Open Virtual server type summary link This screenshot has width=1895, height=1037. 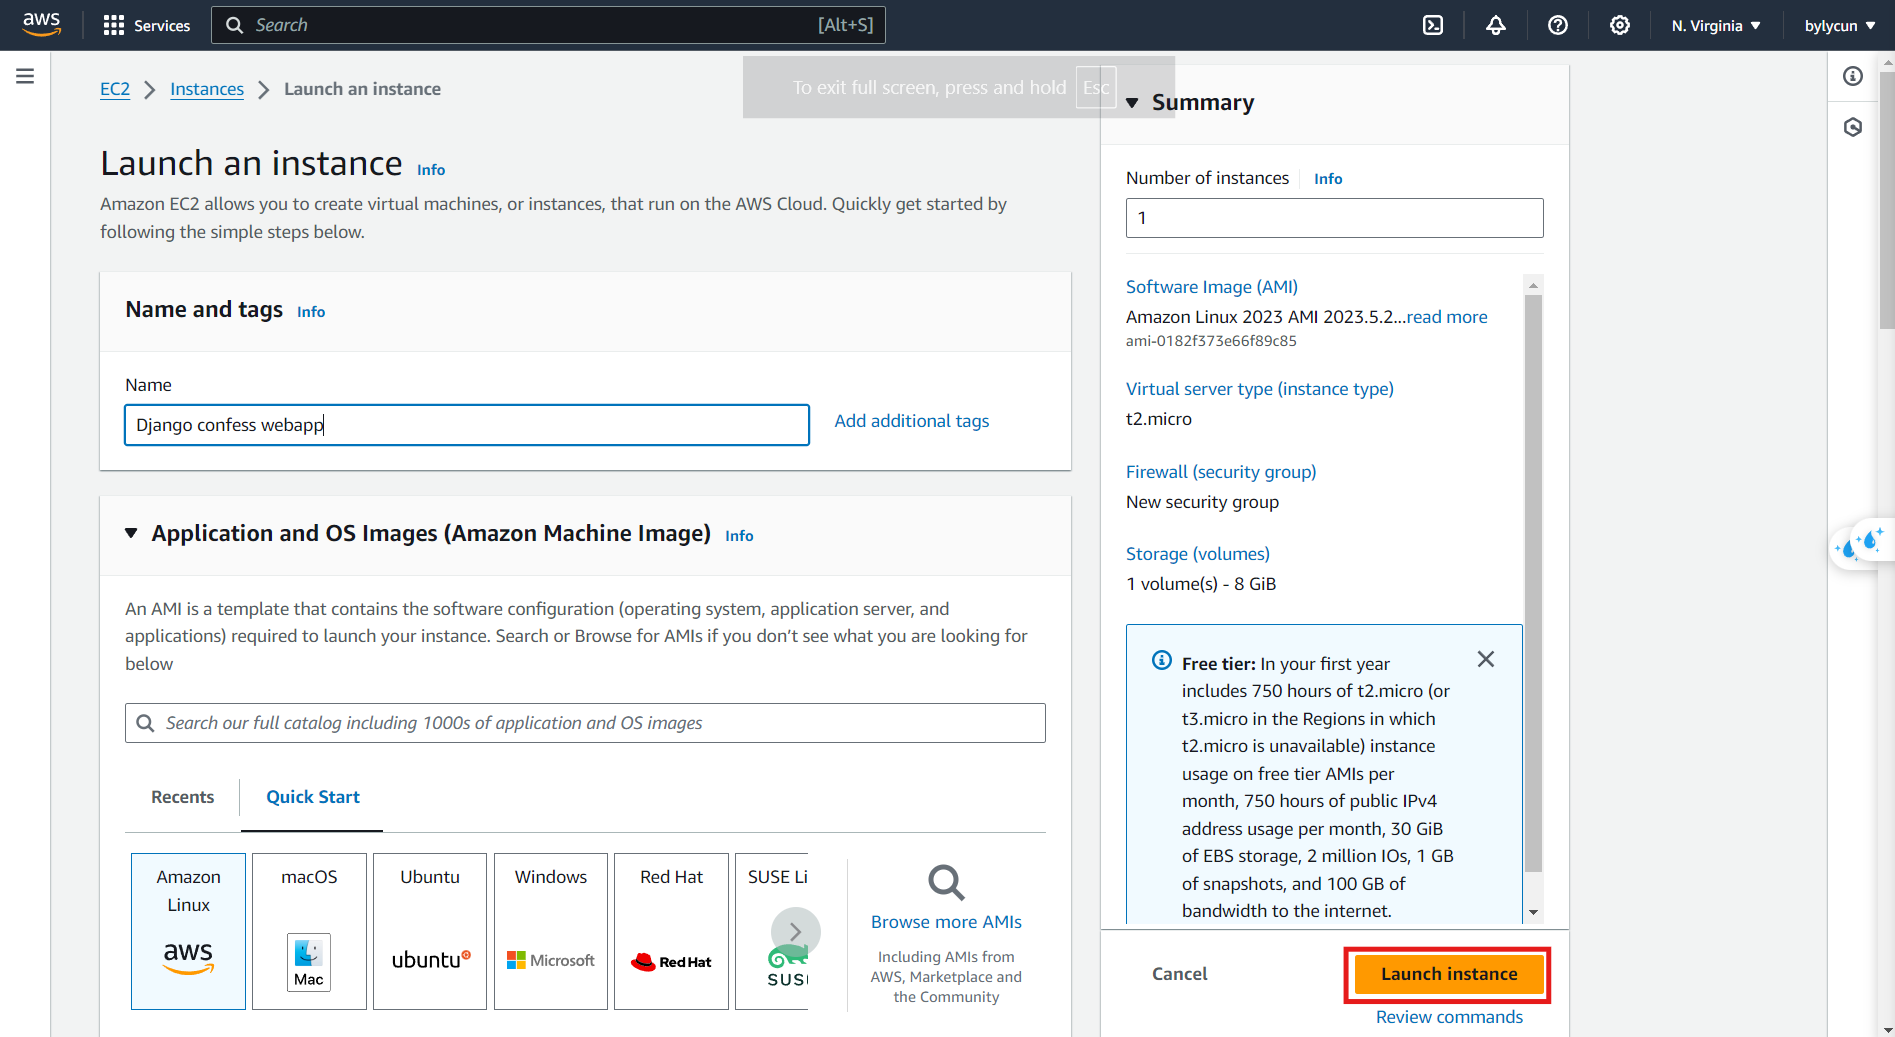(x=1260, y=389)
